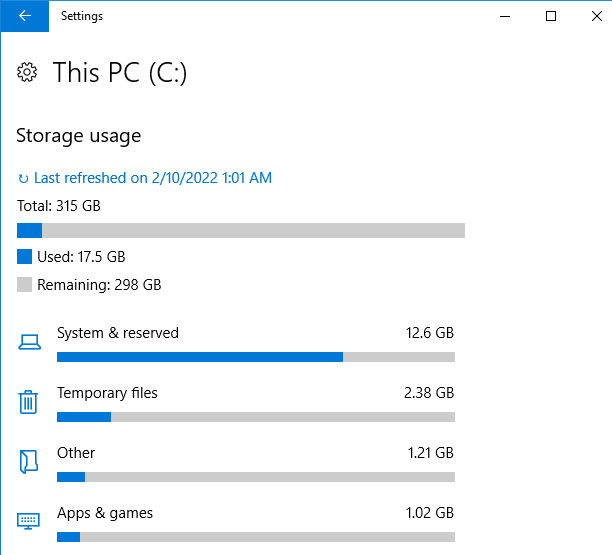Refresh storage via Last refreshed link
612x555 pixels.
tap(153, 178)
